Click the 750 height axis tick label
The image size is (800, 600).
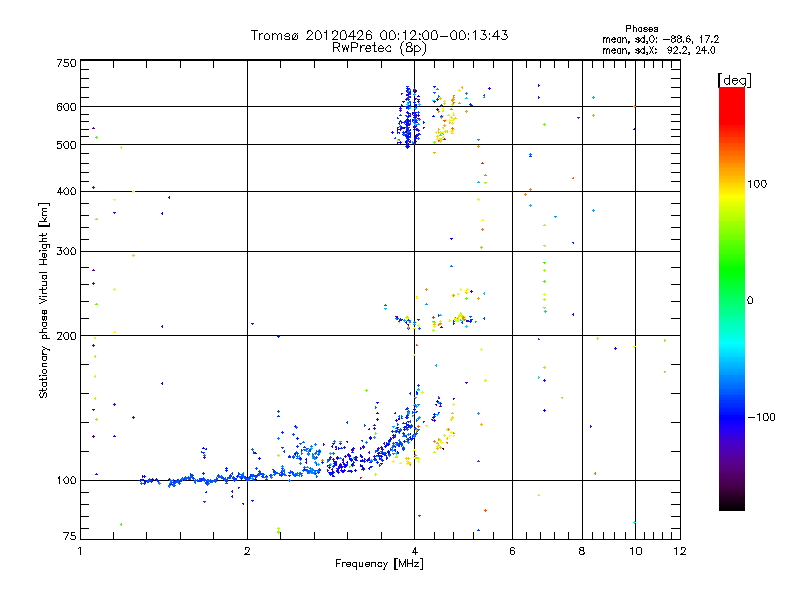click(66, 63)
